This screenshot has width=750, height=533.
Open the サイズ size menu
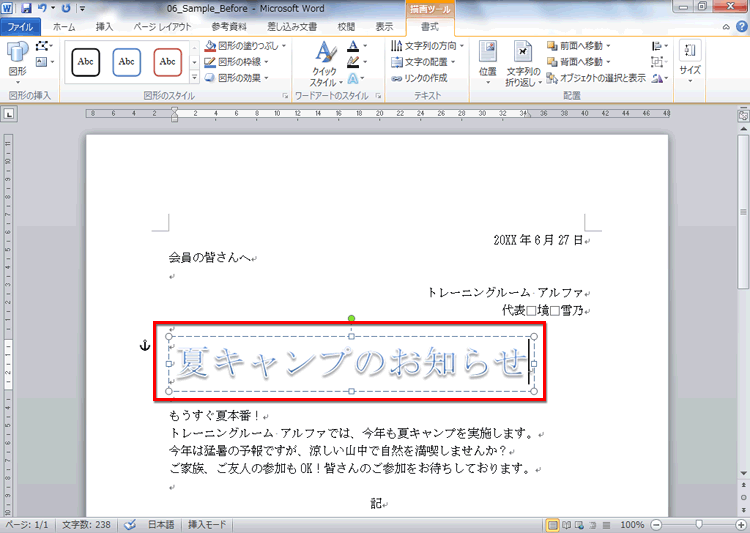point(690,62)
